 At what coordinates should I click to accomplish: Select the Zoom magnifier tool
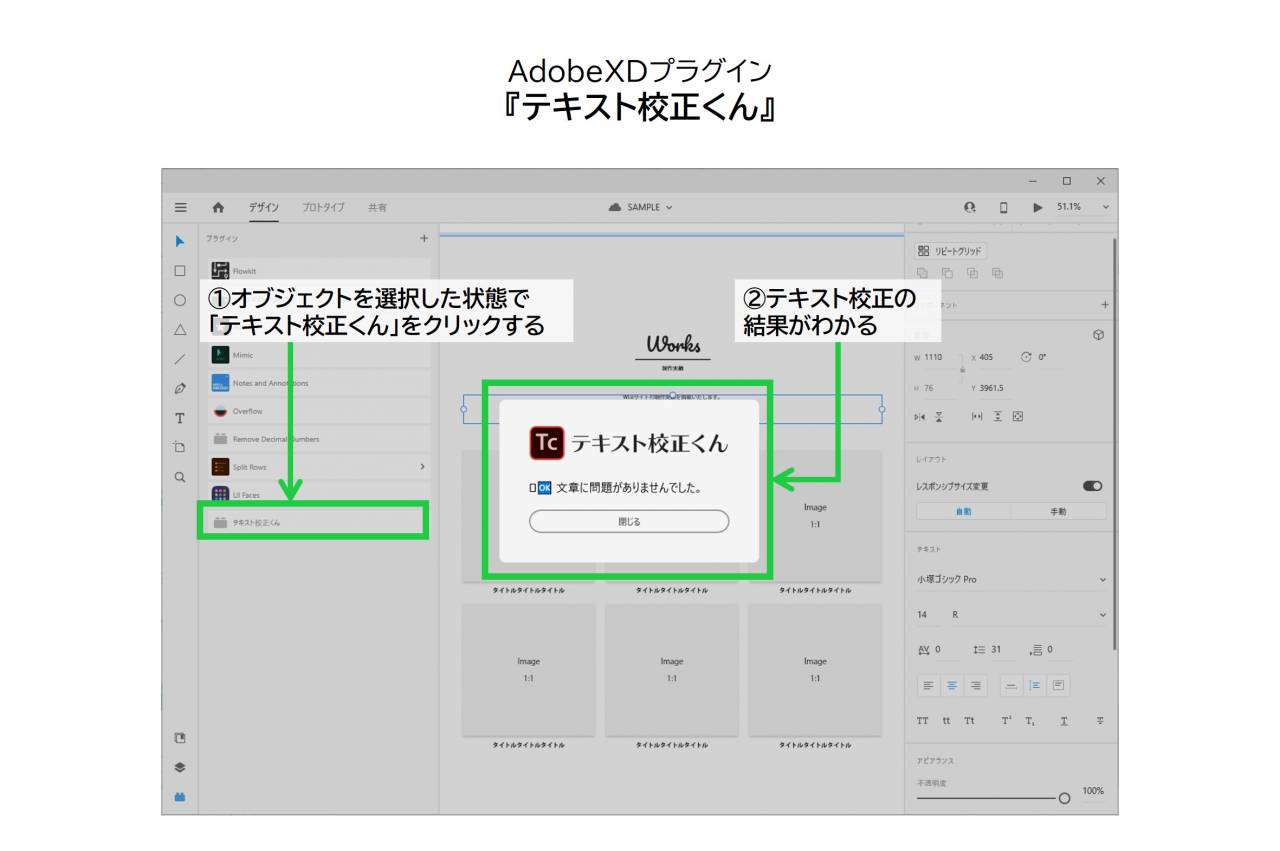coord(180,477)
